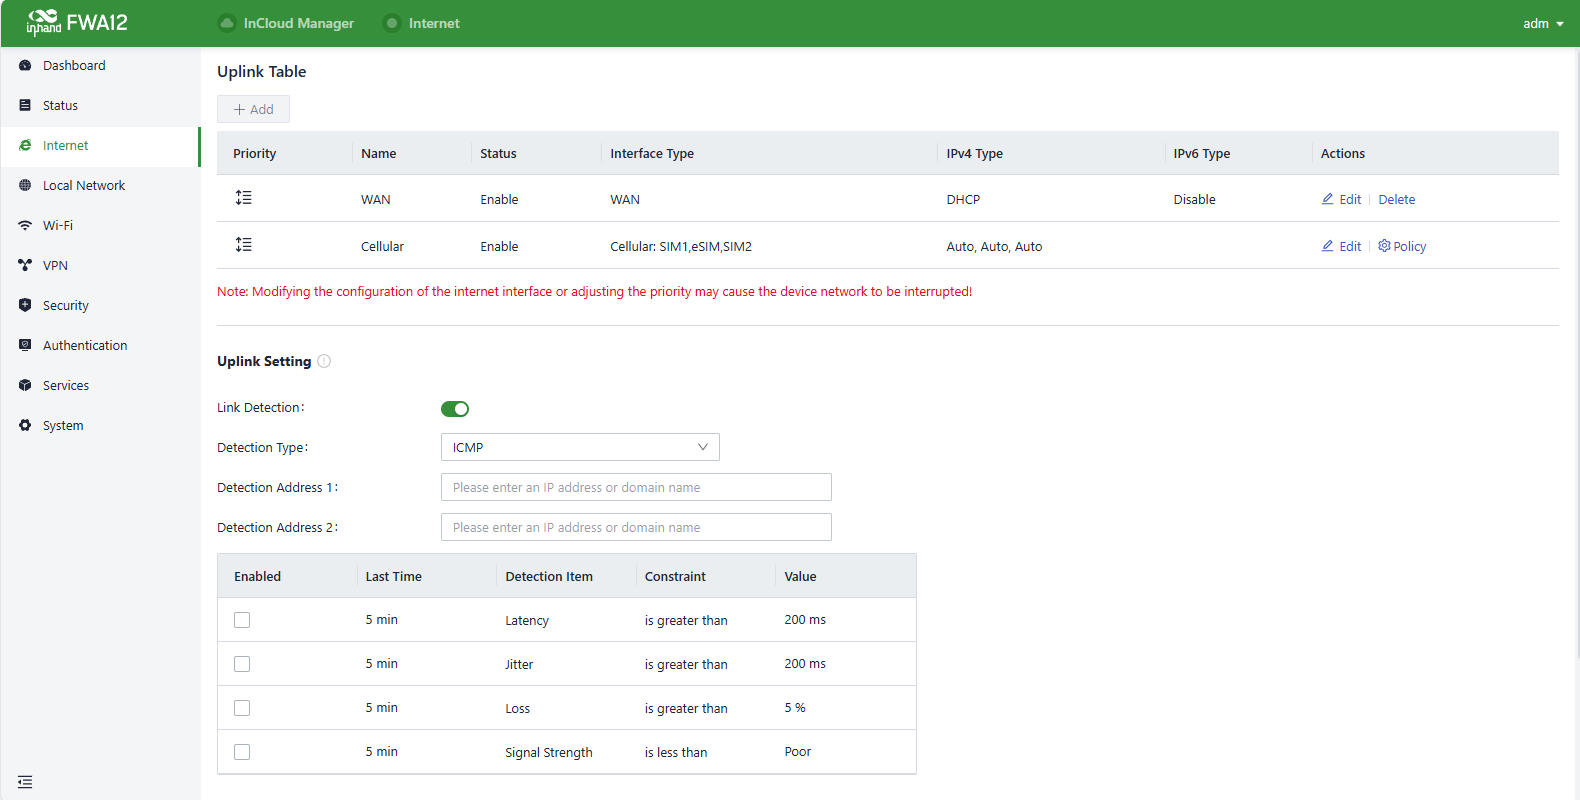This screenshot has height=800, width=1580.
Task: Enable the Latency detection checkbox
Action: 242,620
